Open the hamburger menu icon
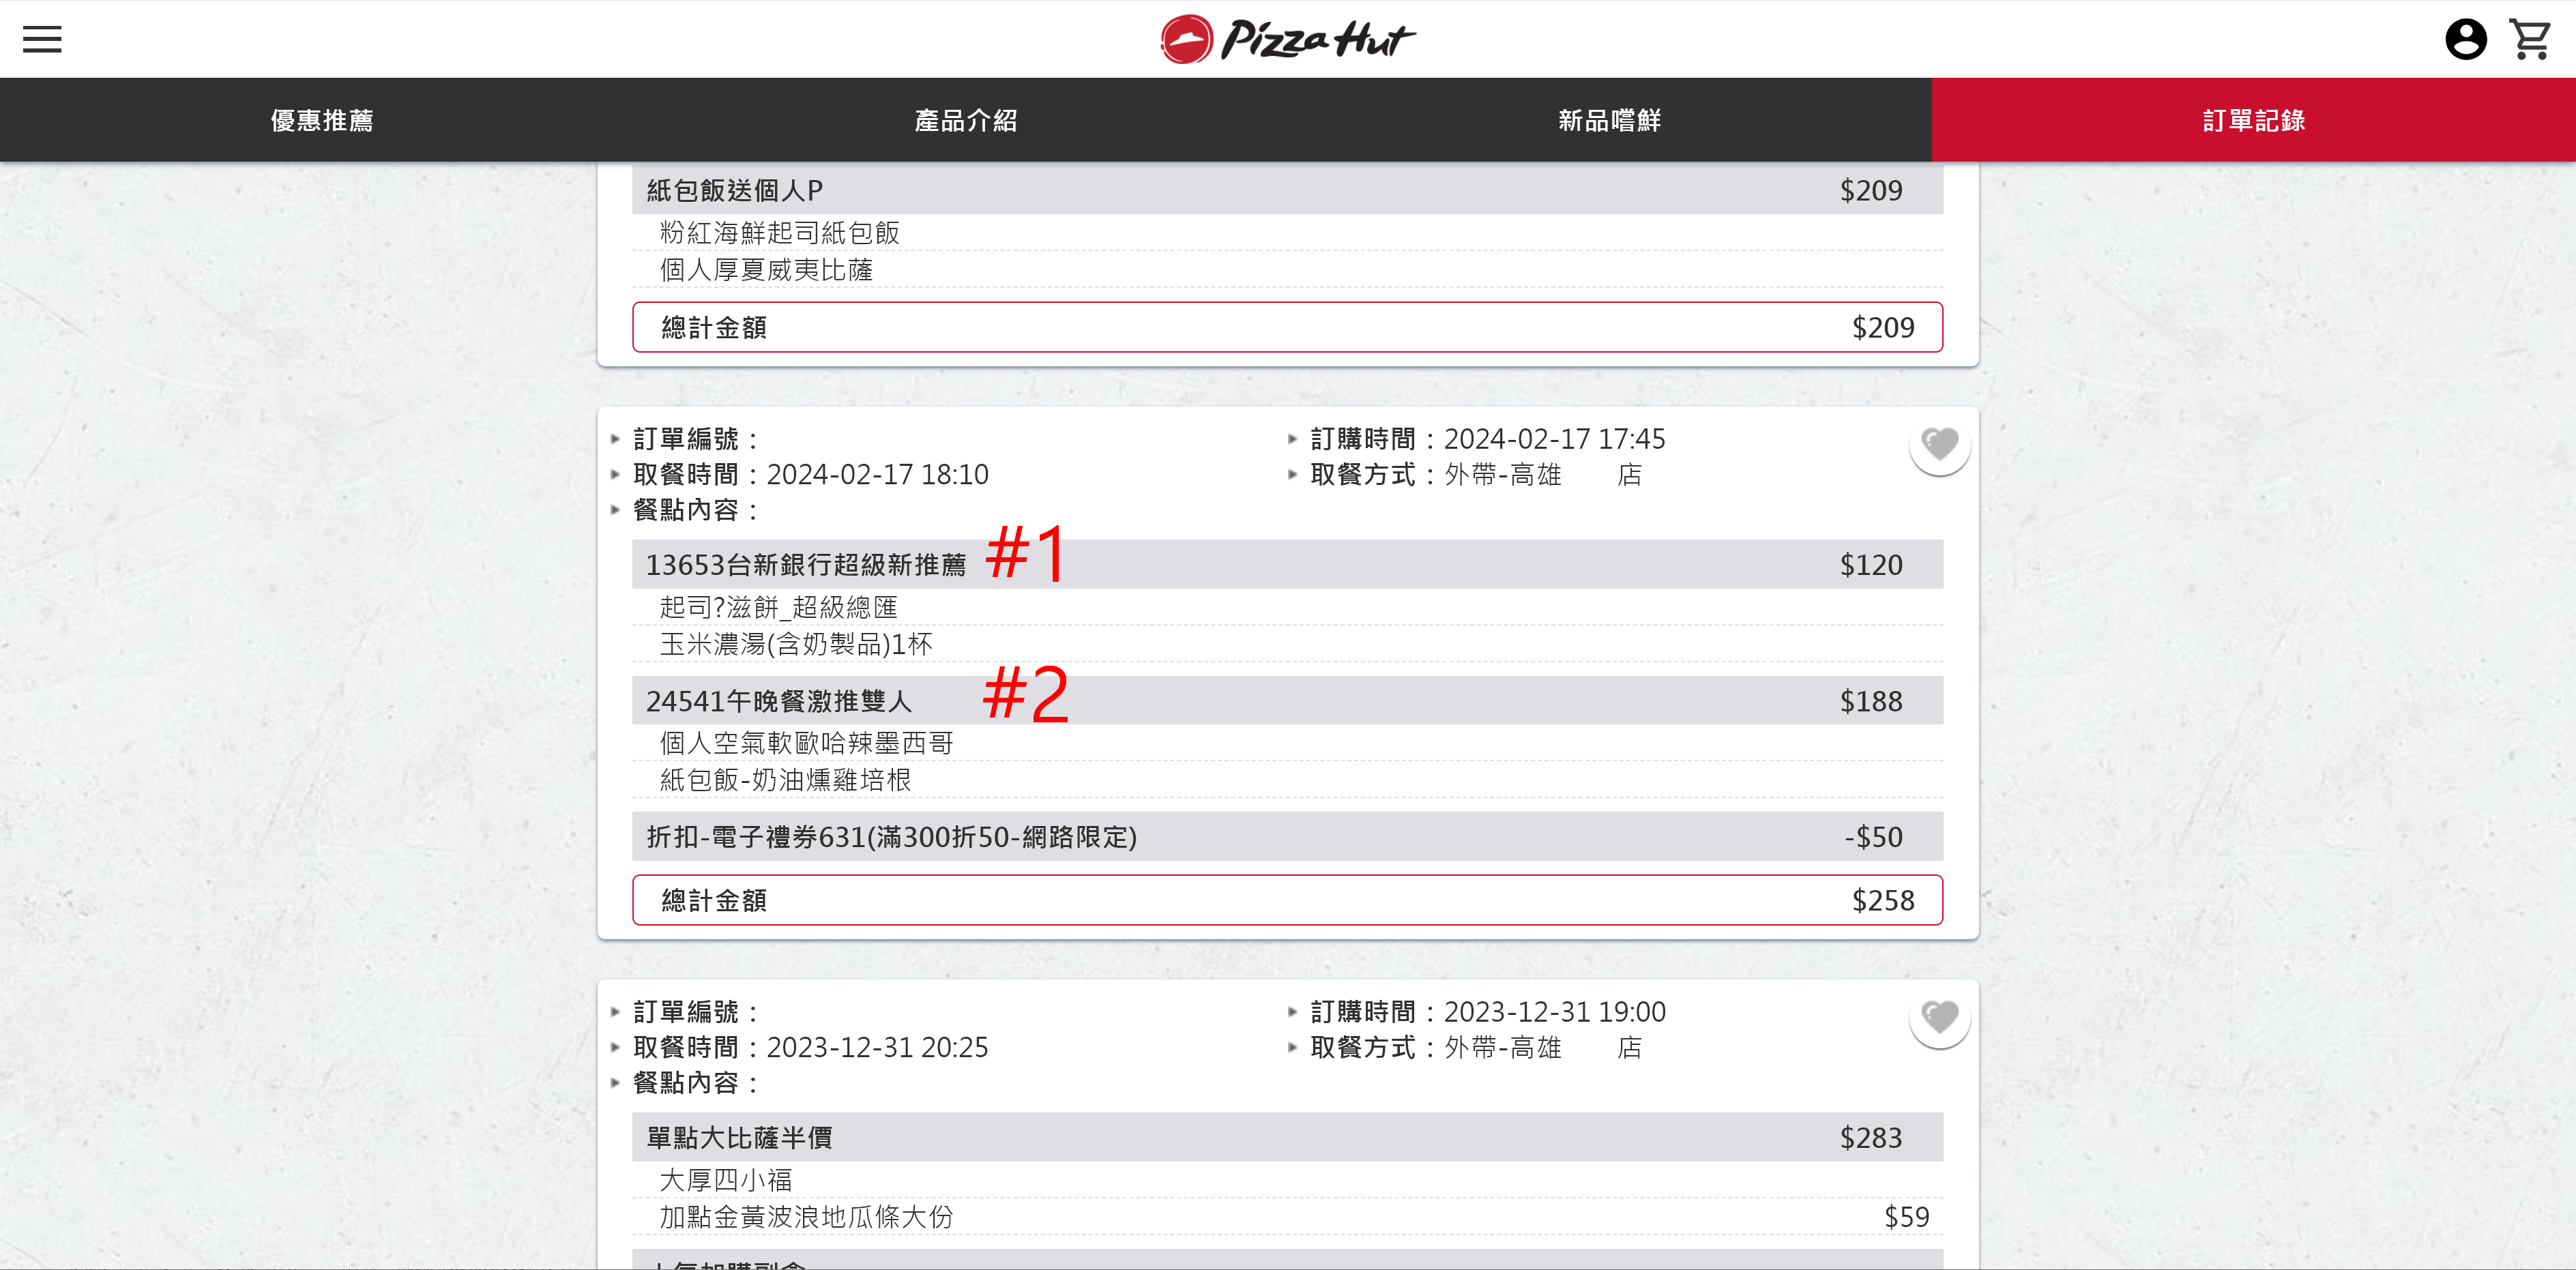The image size is (2576, 1270). (42, 39)
